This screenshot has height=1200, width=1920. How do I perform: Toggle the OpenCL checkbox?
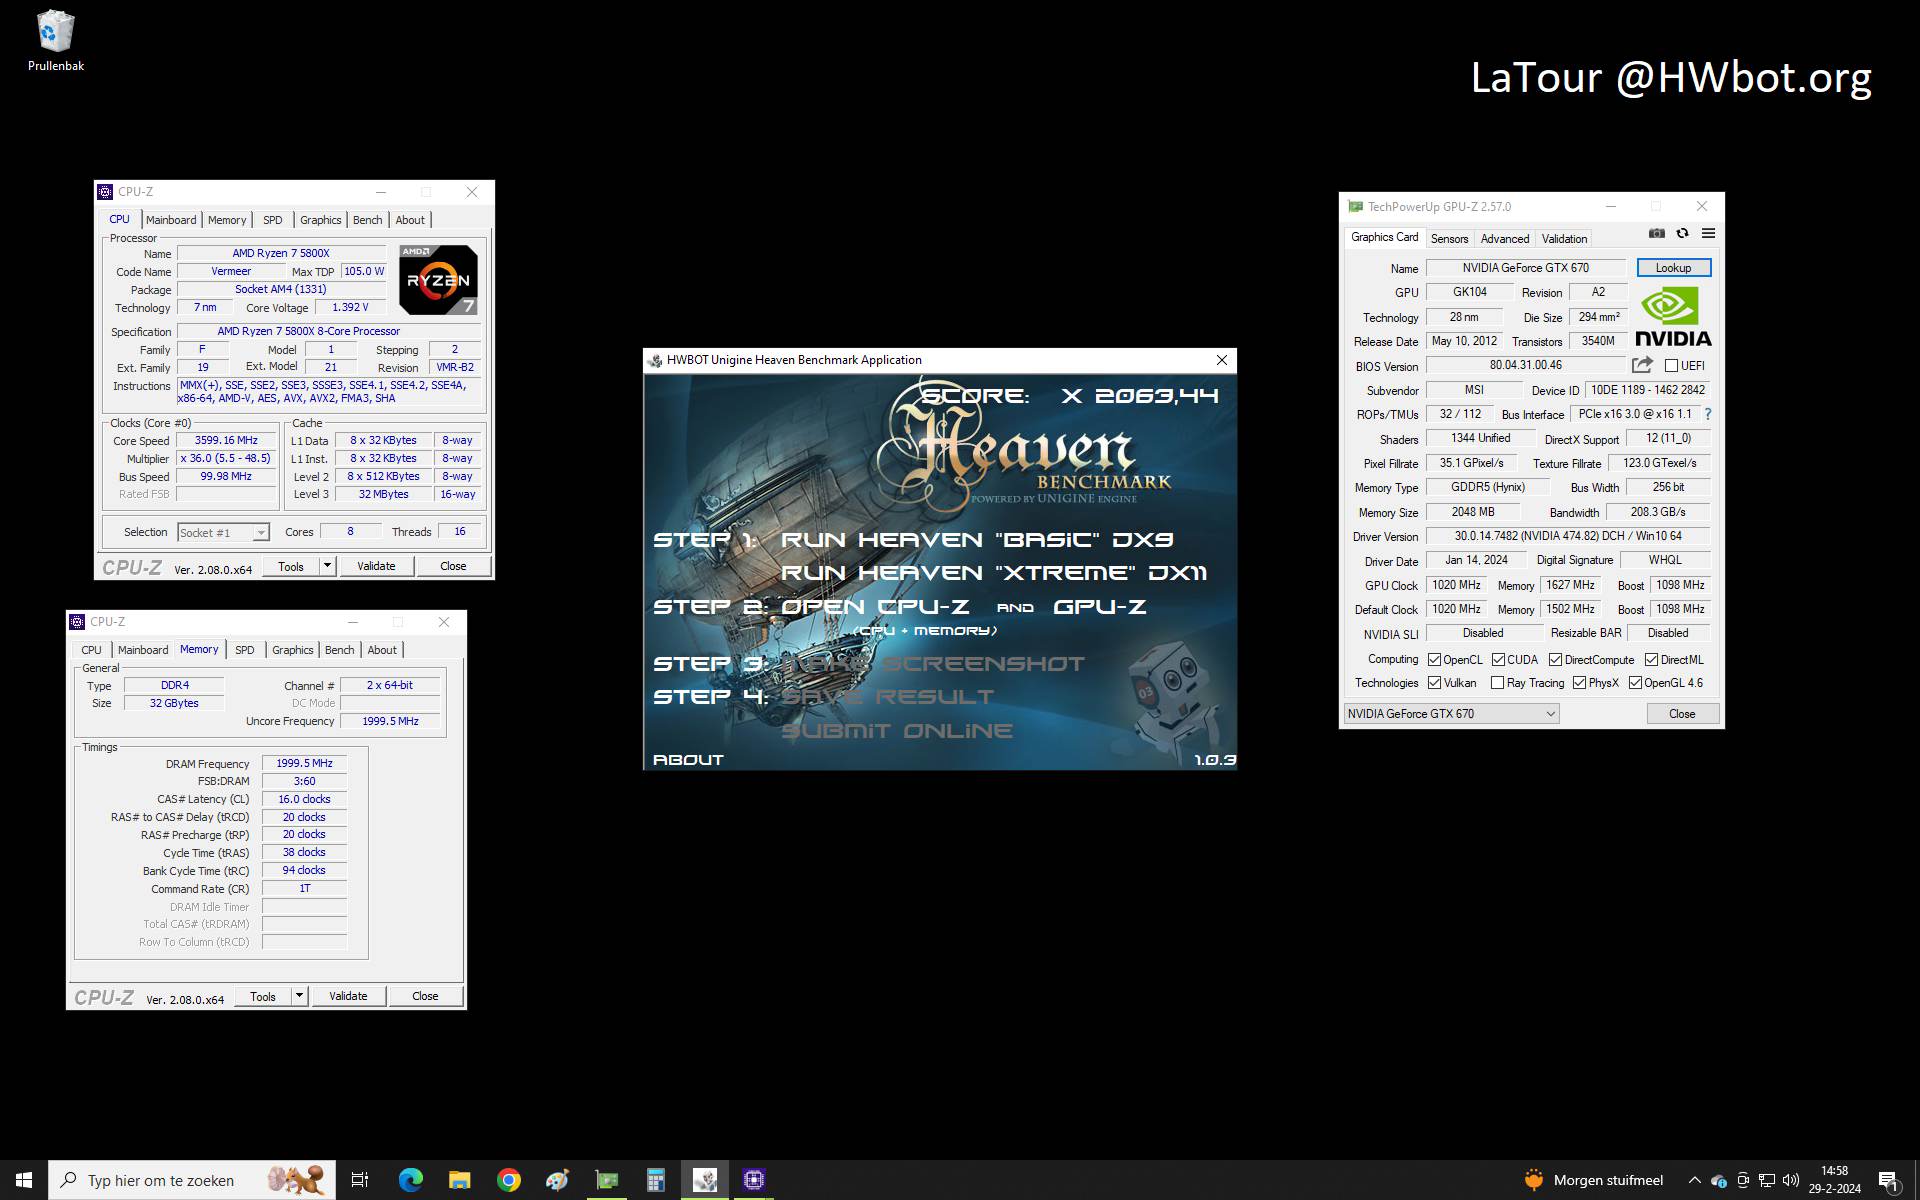tap(1434, 660)
